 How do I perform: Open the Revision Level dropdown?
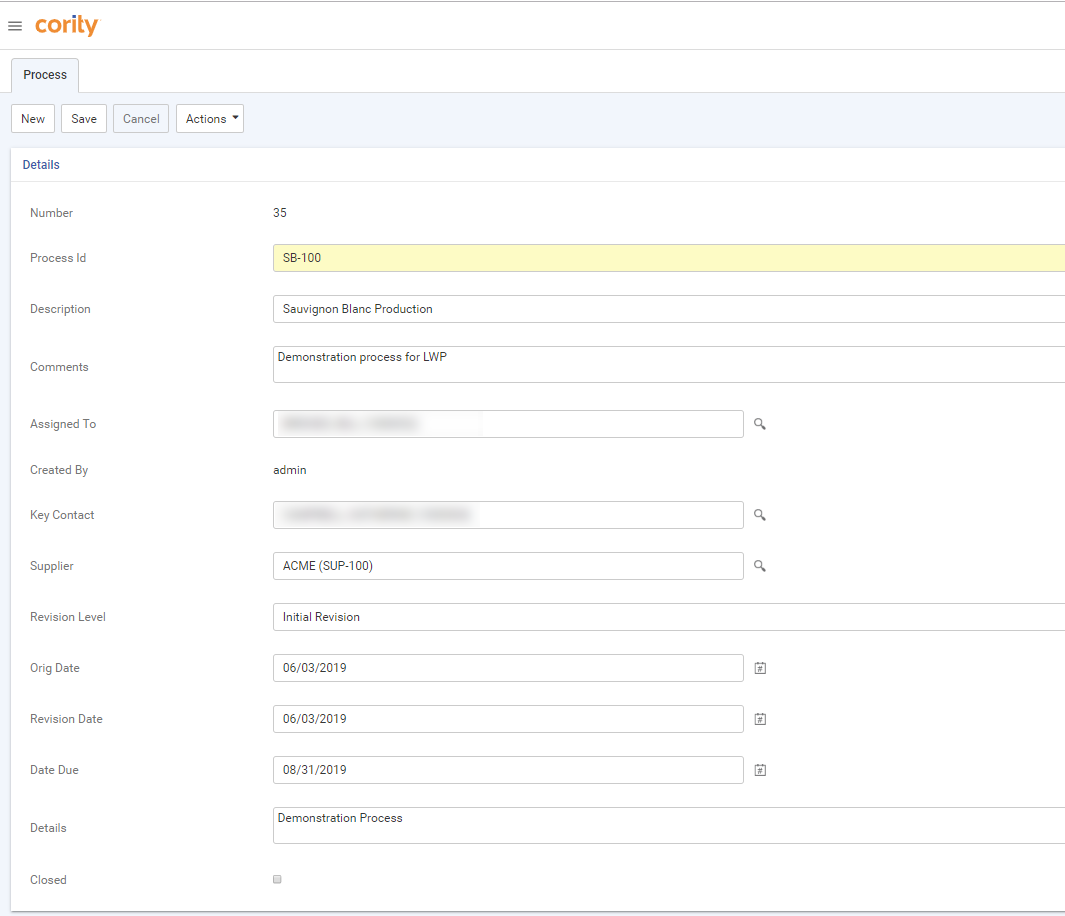[x=668, y=617]
